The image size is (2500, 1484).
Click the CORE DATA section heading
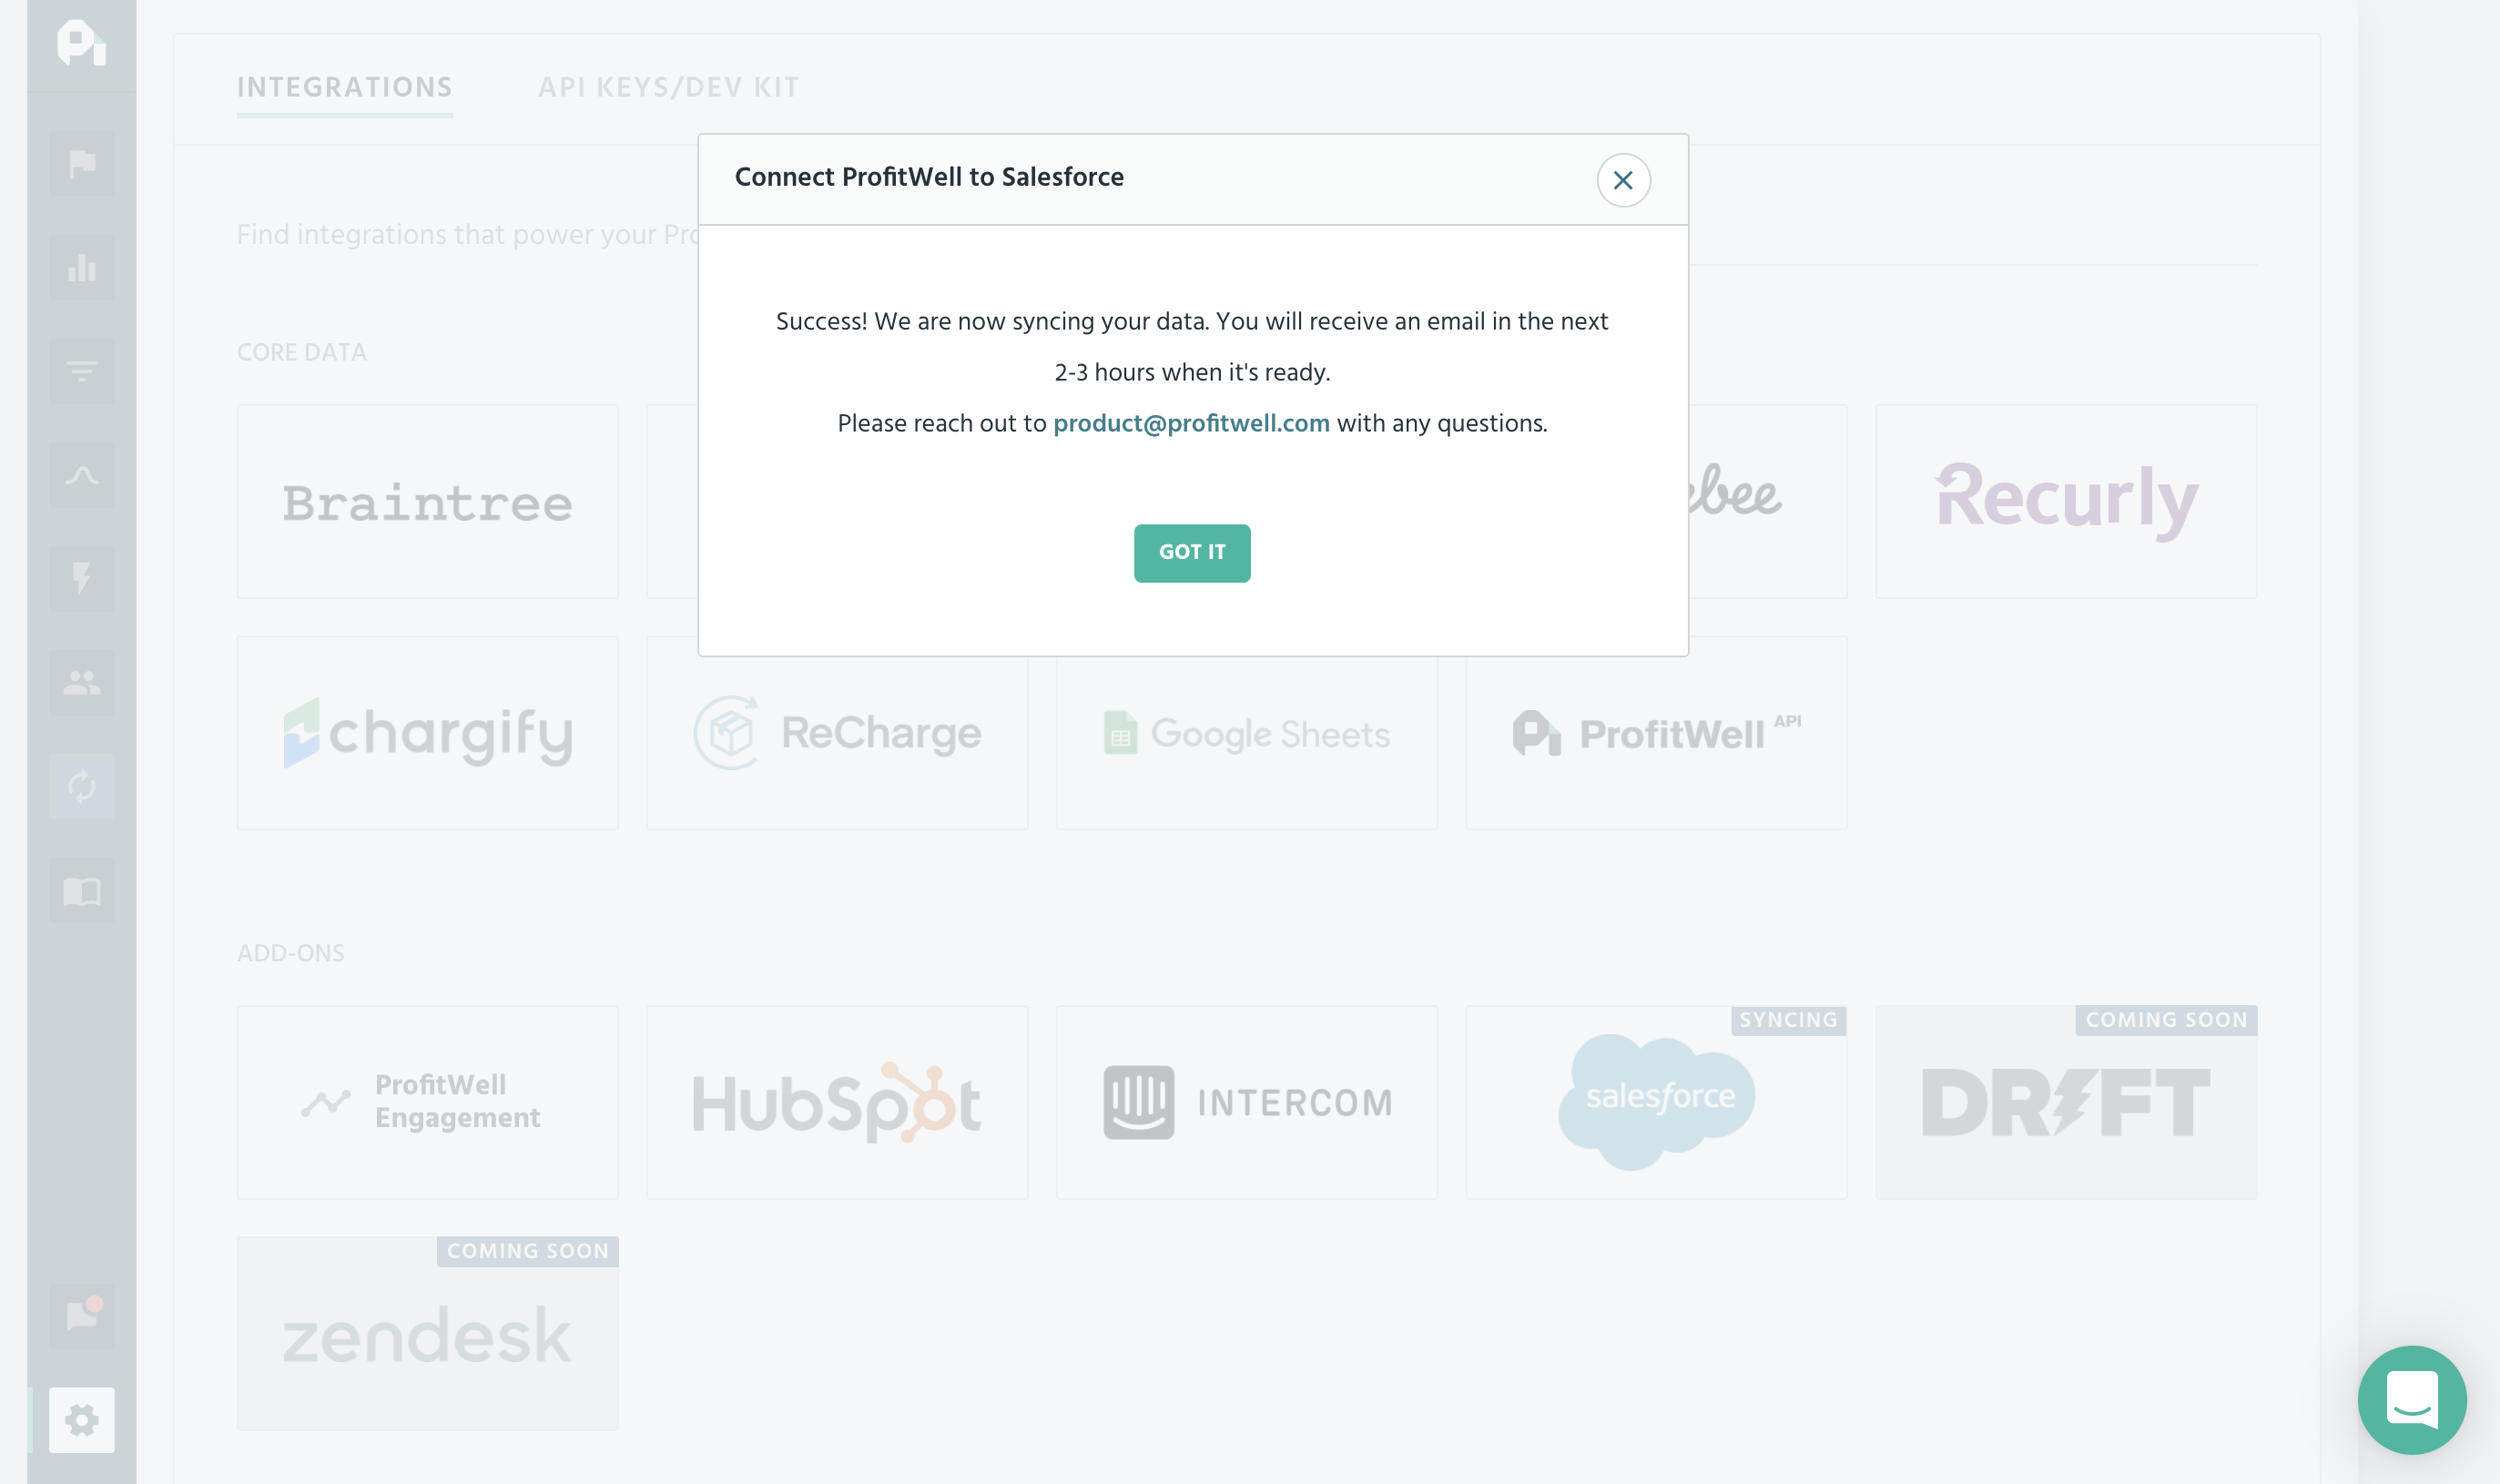pos(302,352)
